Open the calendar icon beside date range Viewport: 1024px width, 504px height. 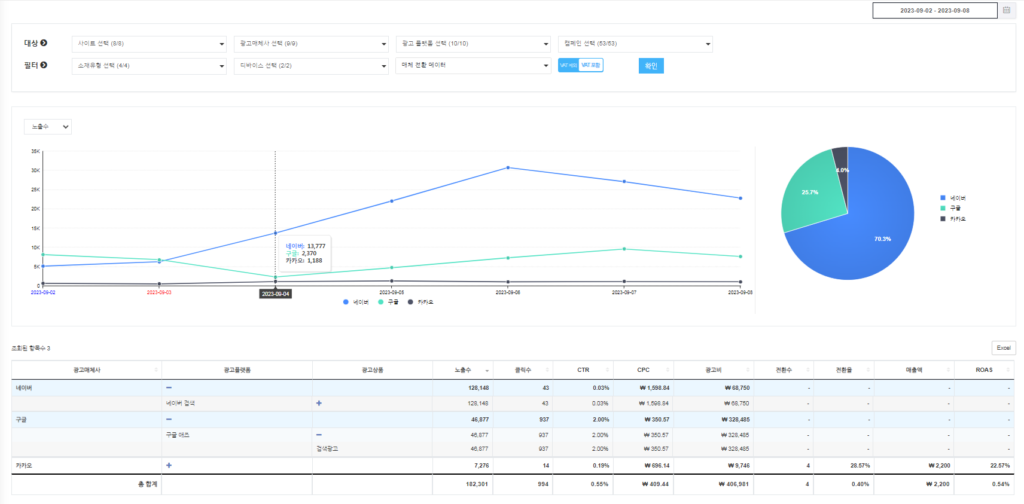coord(1006,10)
